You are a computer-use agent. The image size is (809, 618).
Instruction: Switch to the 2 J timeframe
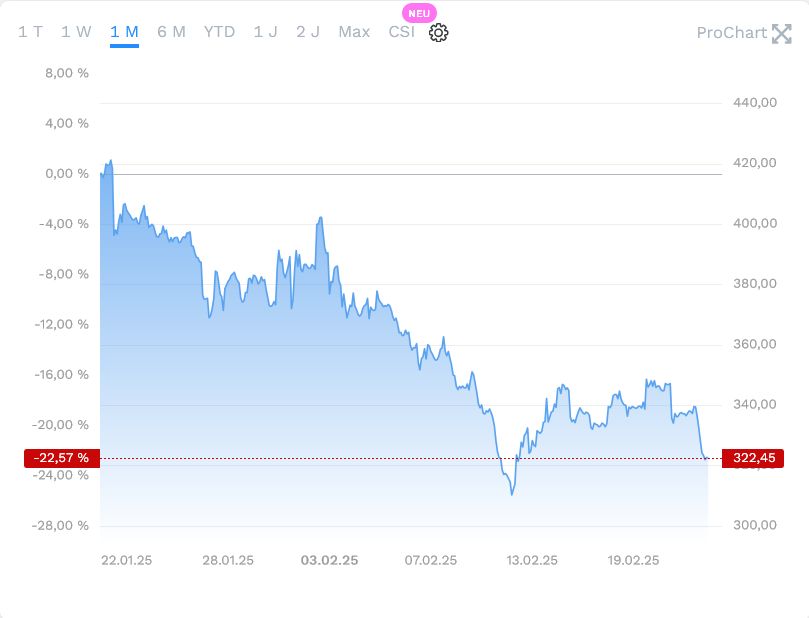(308, 32)
